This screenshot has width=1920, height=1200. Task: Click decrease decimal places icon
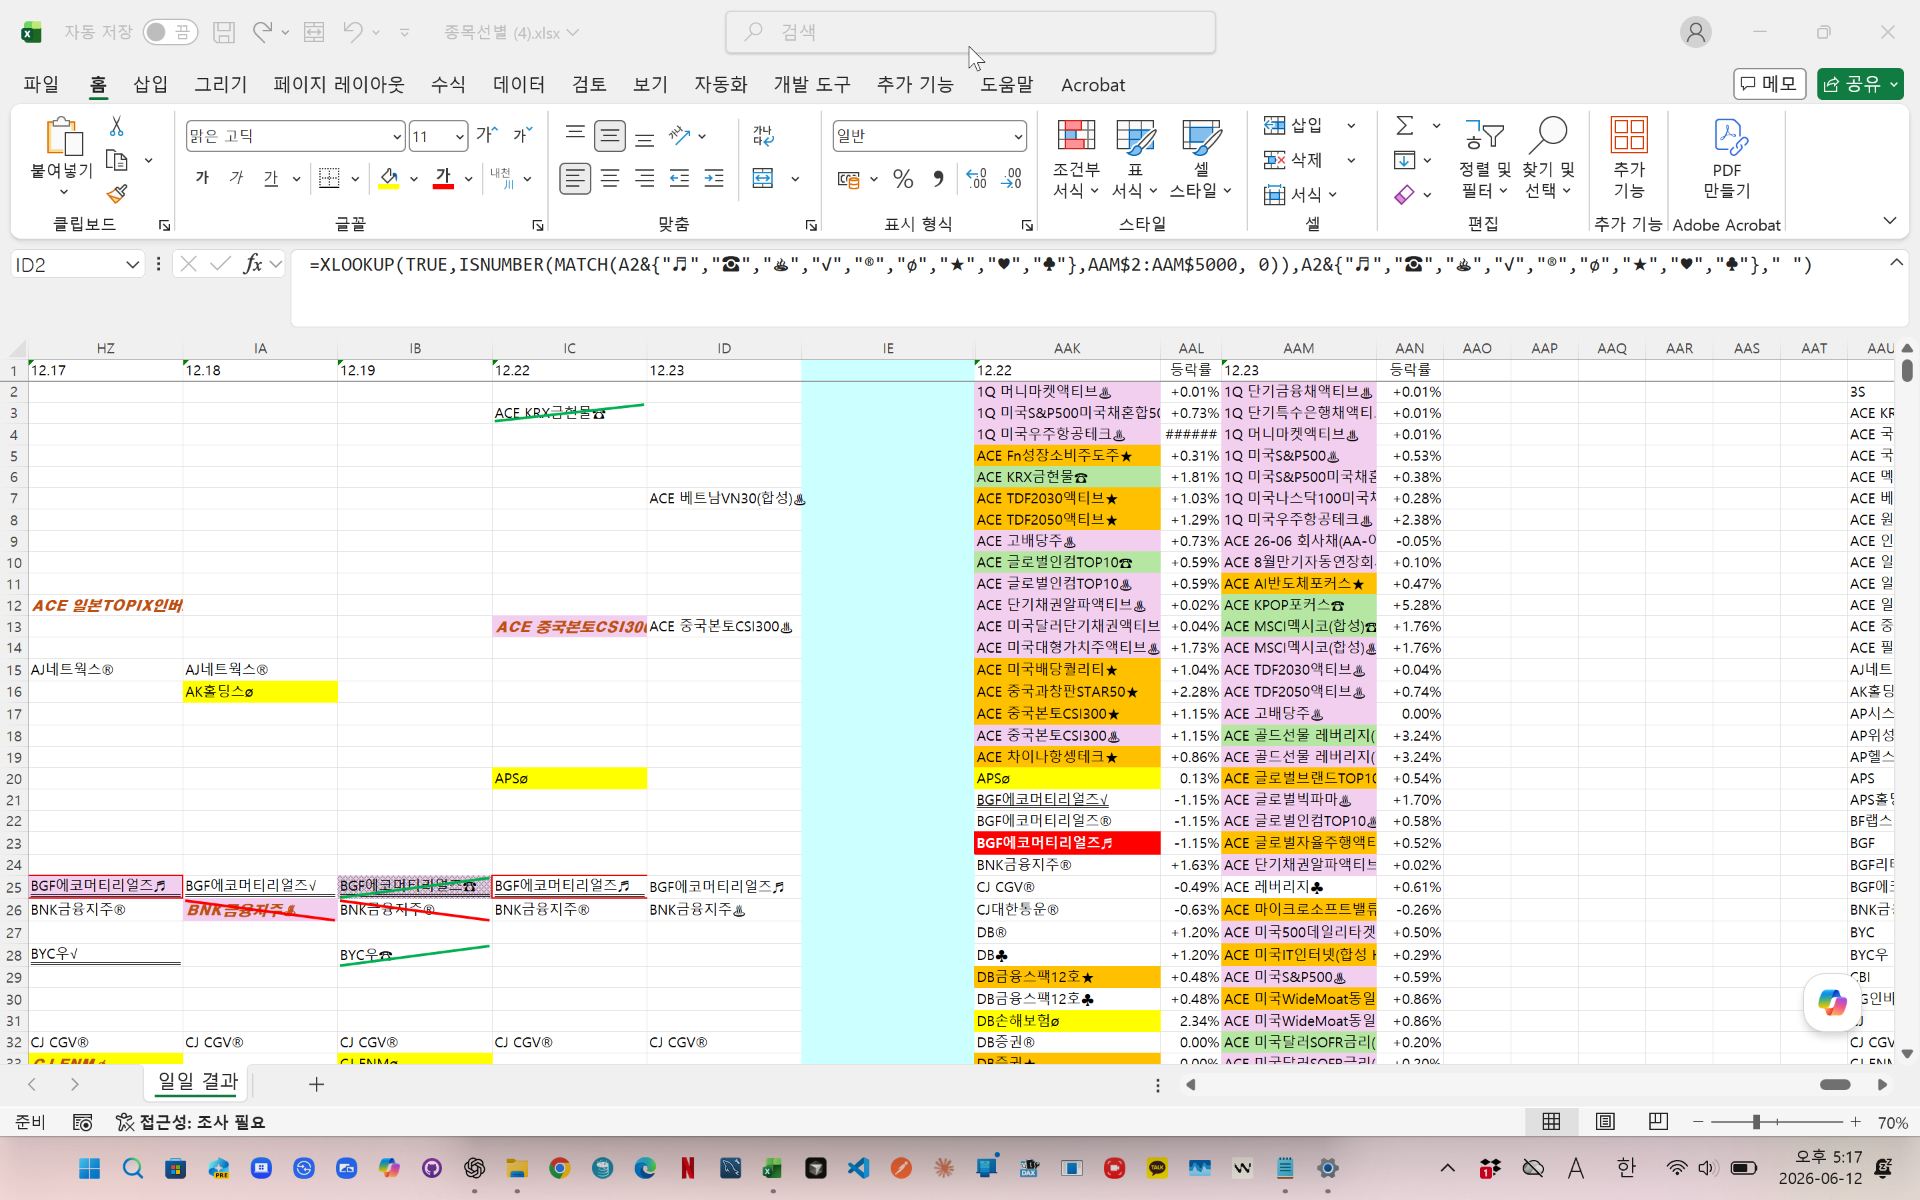tap(1012, 179)
